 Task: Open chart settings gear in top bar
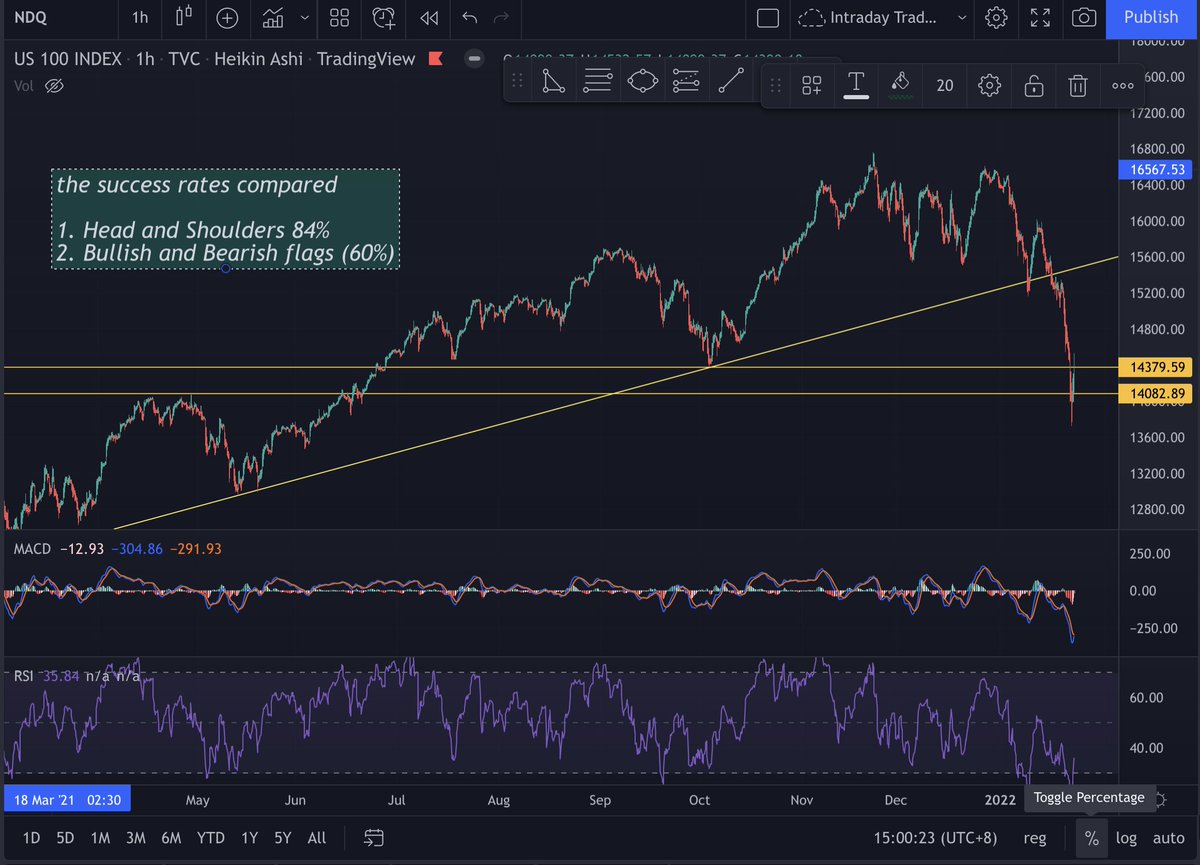[996, 17]
